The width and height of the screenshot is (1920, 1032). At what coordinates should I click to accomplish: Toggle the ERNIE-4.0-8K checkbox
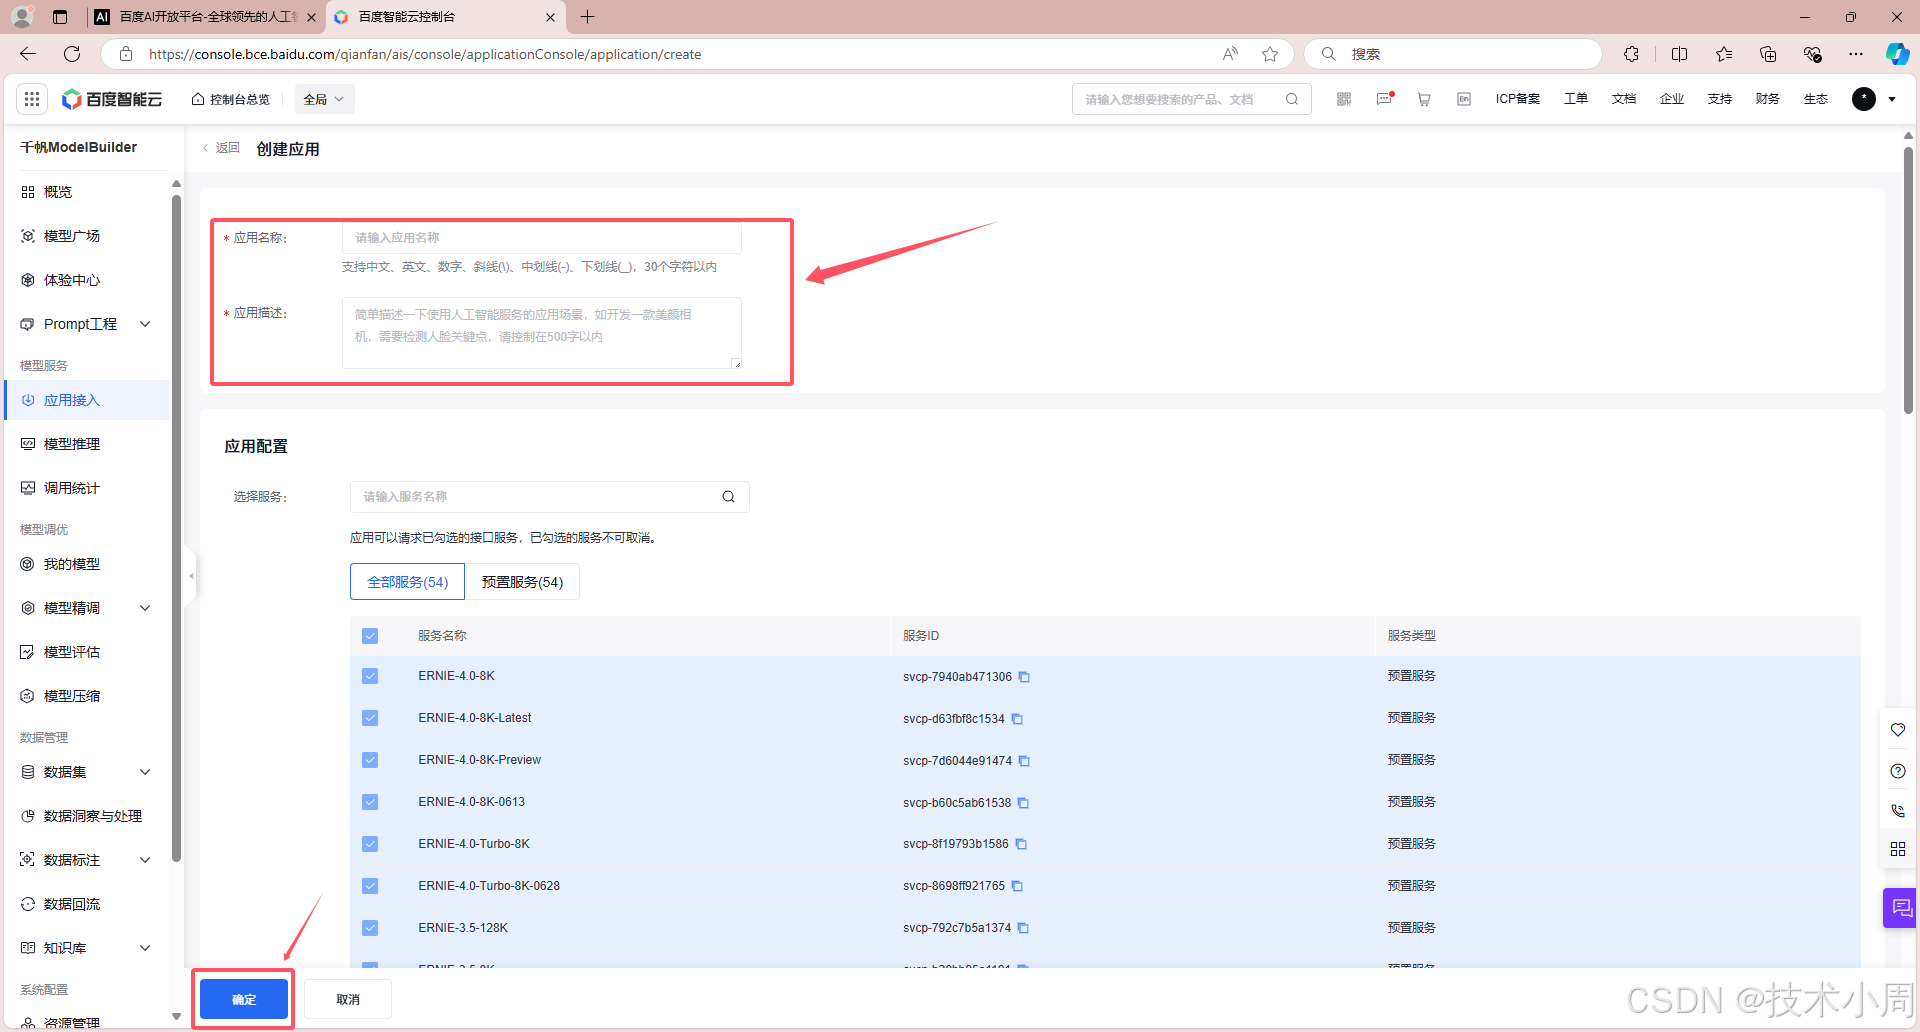370,676
